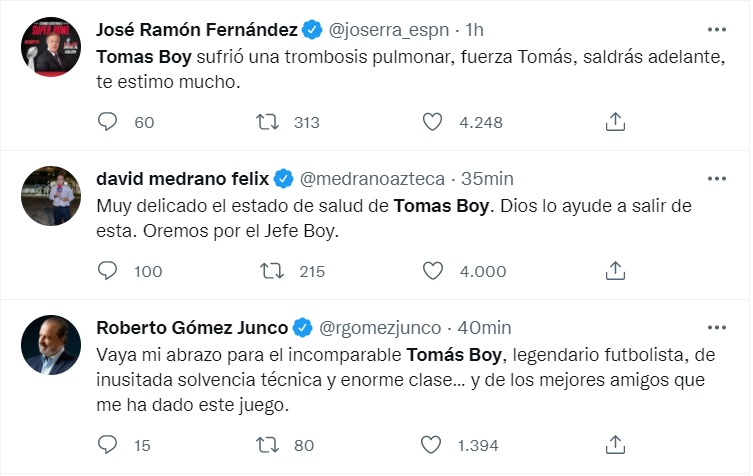
Task: Reply to Roberto Gómez Junco's tweet
Action: (107, 444)
